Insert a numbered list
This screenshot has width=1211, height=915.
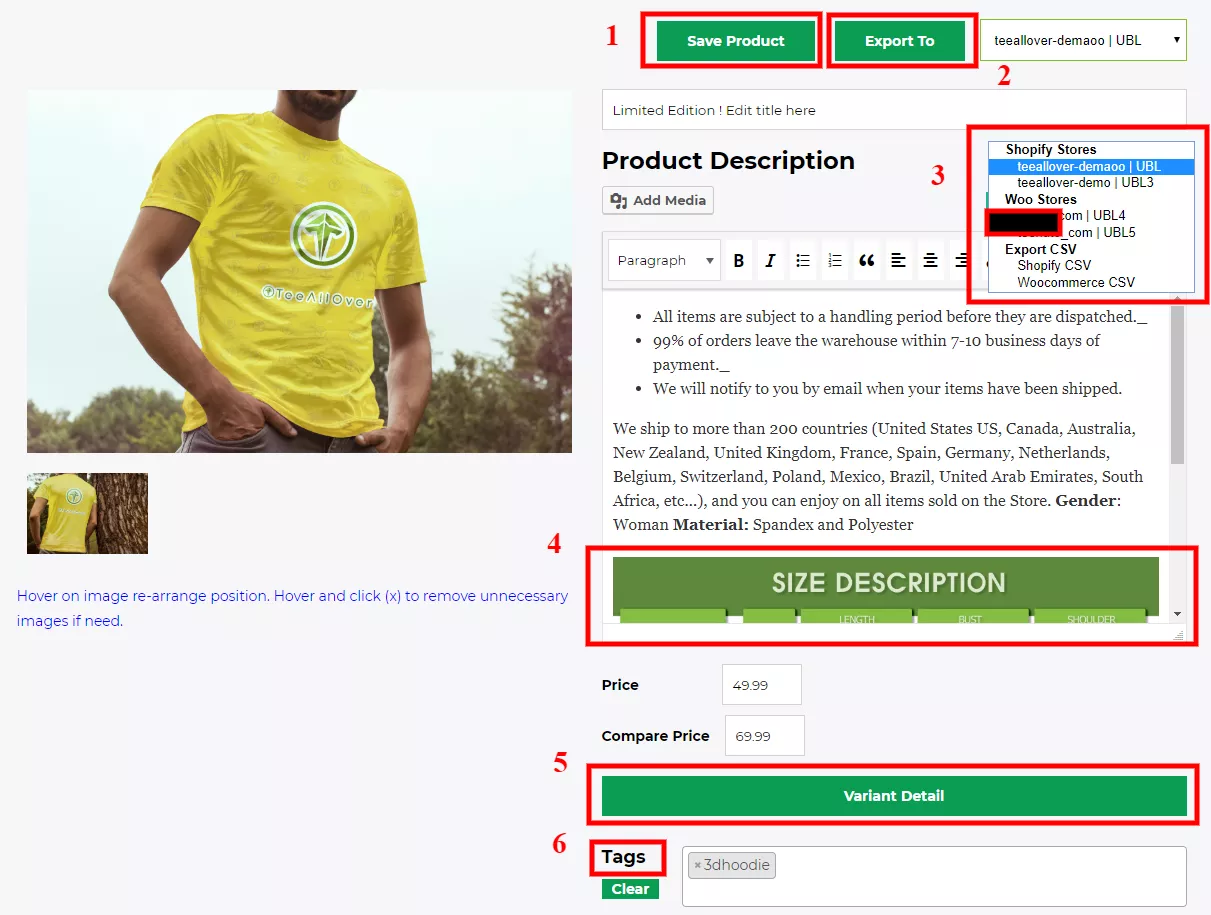click(x=835, y=261)
